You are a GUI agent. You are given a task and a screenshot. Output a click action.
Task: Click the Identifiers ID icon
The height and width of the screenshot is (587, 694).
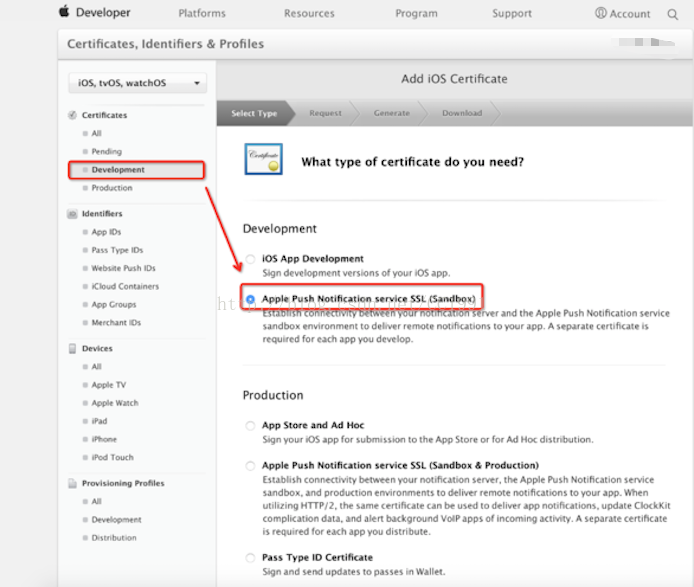(x=72, y=214)
